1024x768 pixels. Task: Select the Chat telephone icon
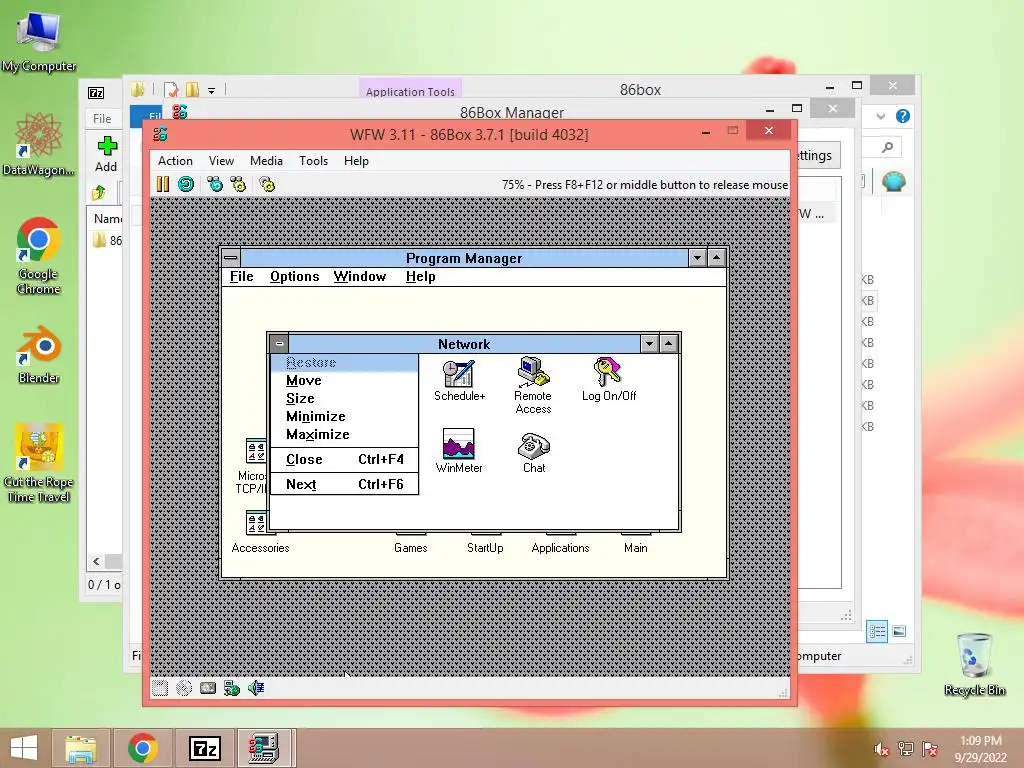coord(534,453)
